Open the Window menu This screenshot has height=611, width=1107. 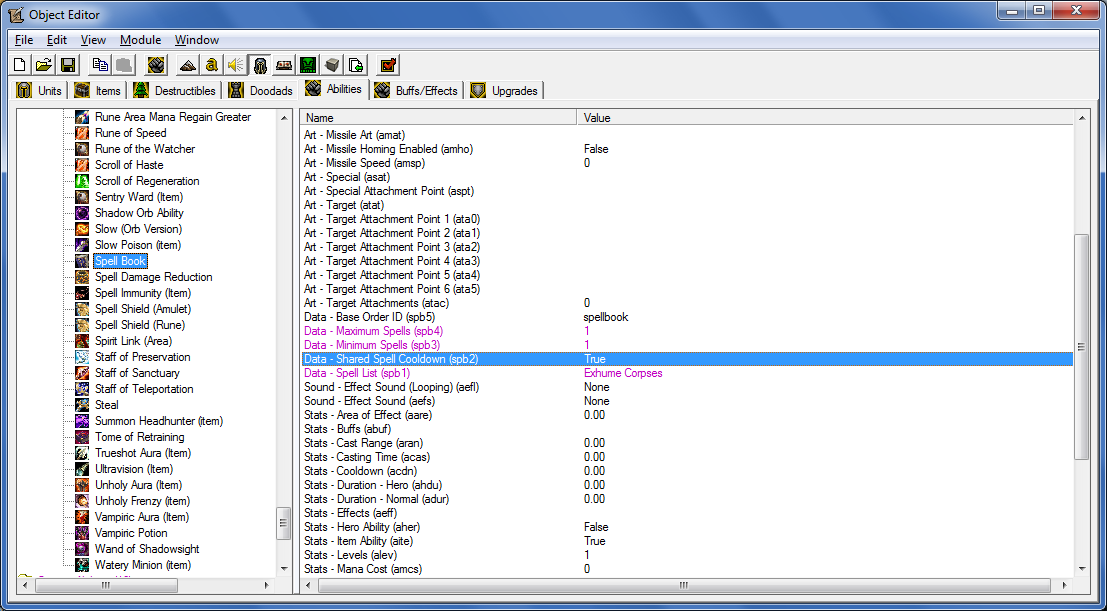pyautogui.click(x=197, y=40)
